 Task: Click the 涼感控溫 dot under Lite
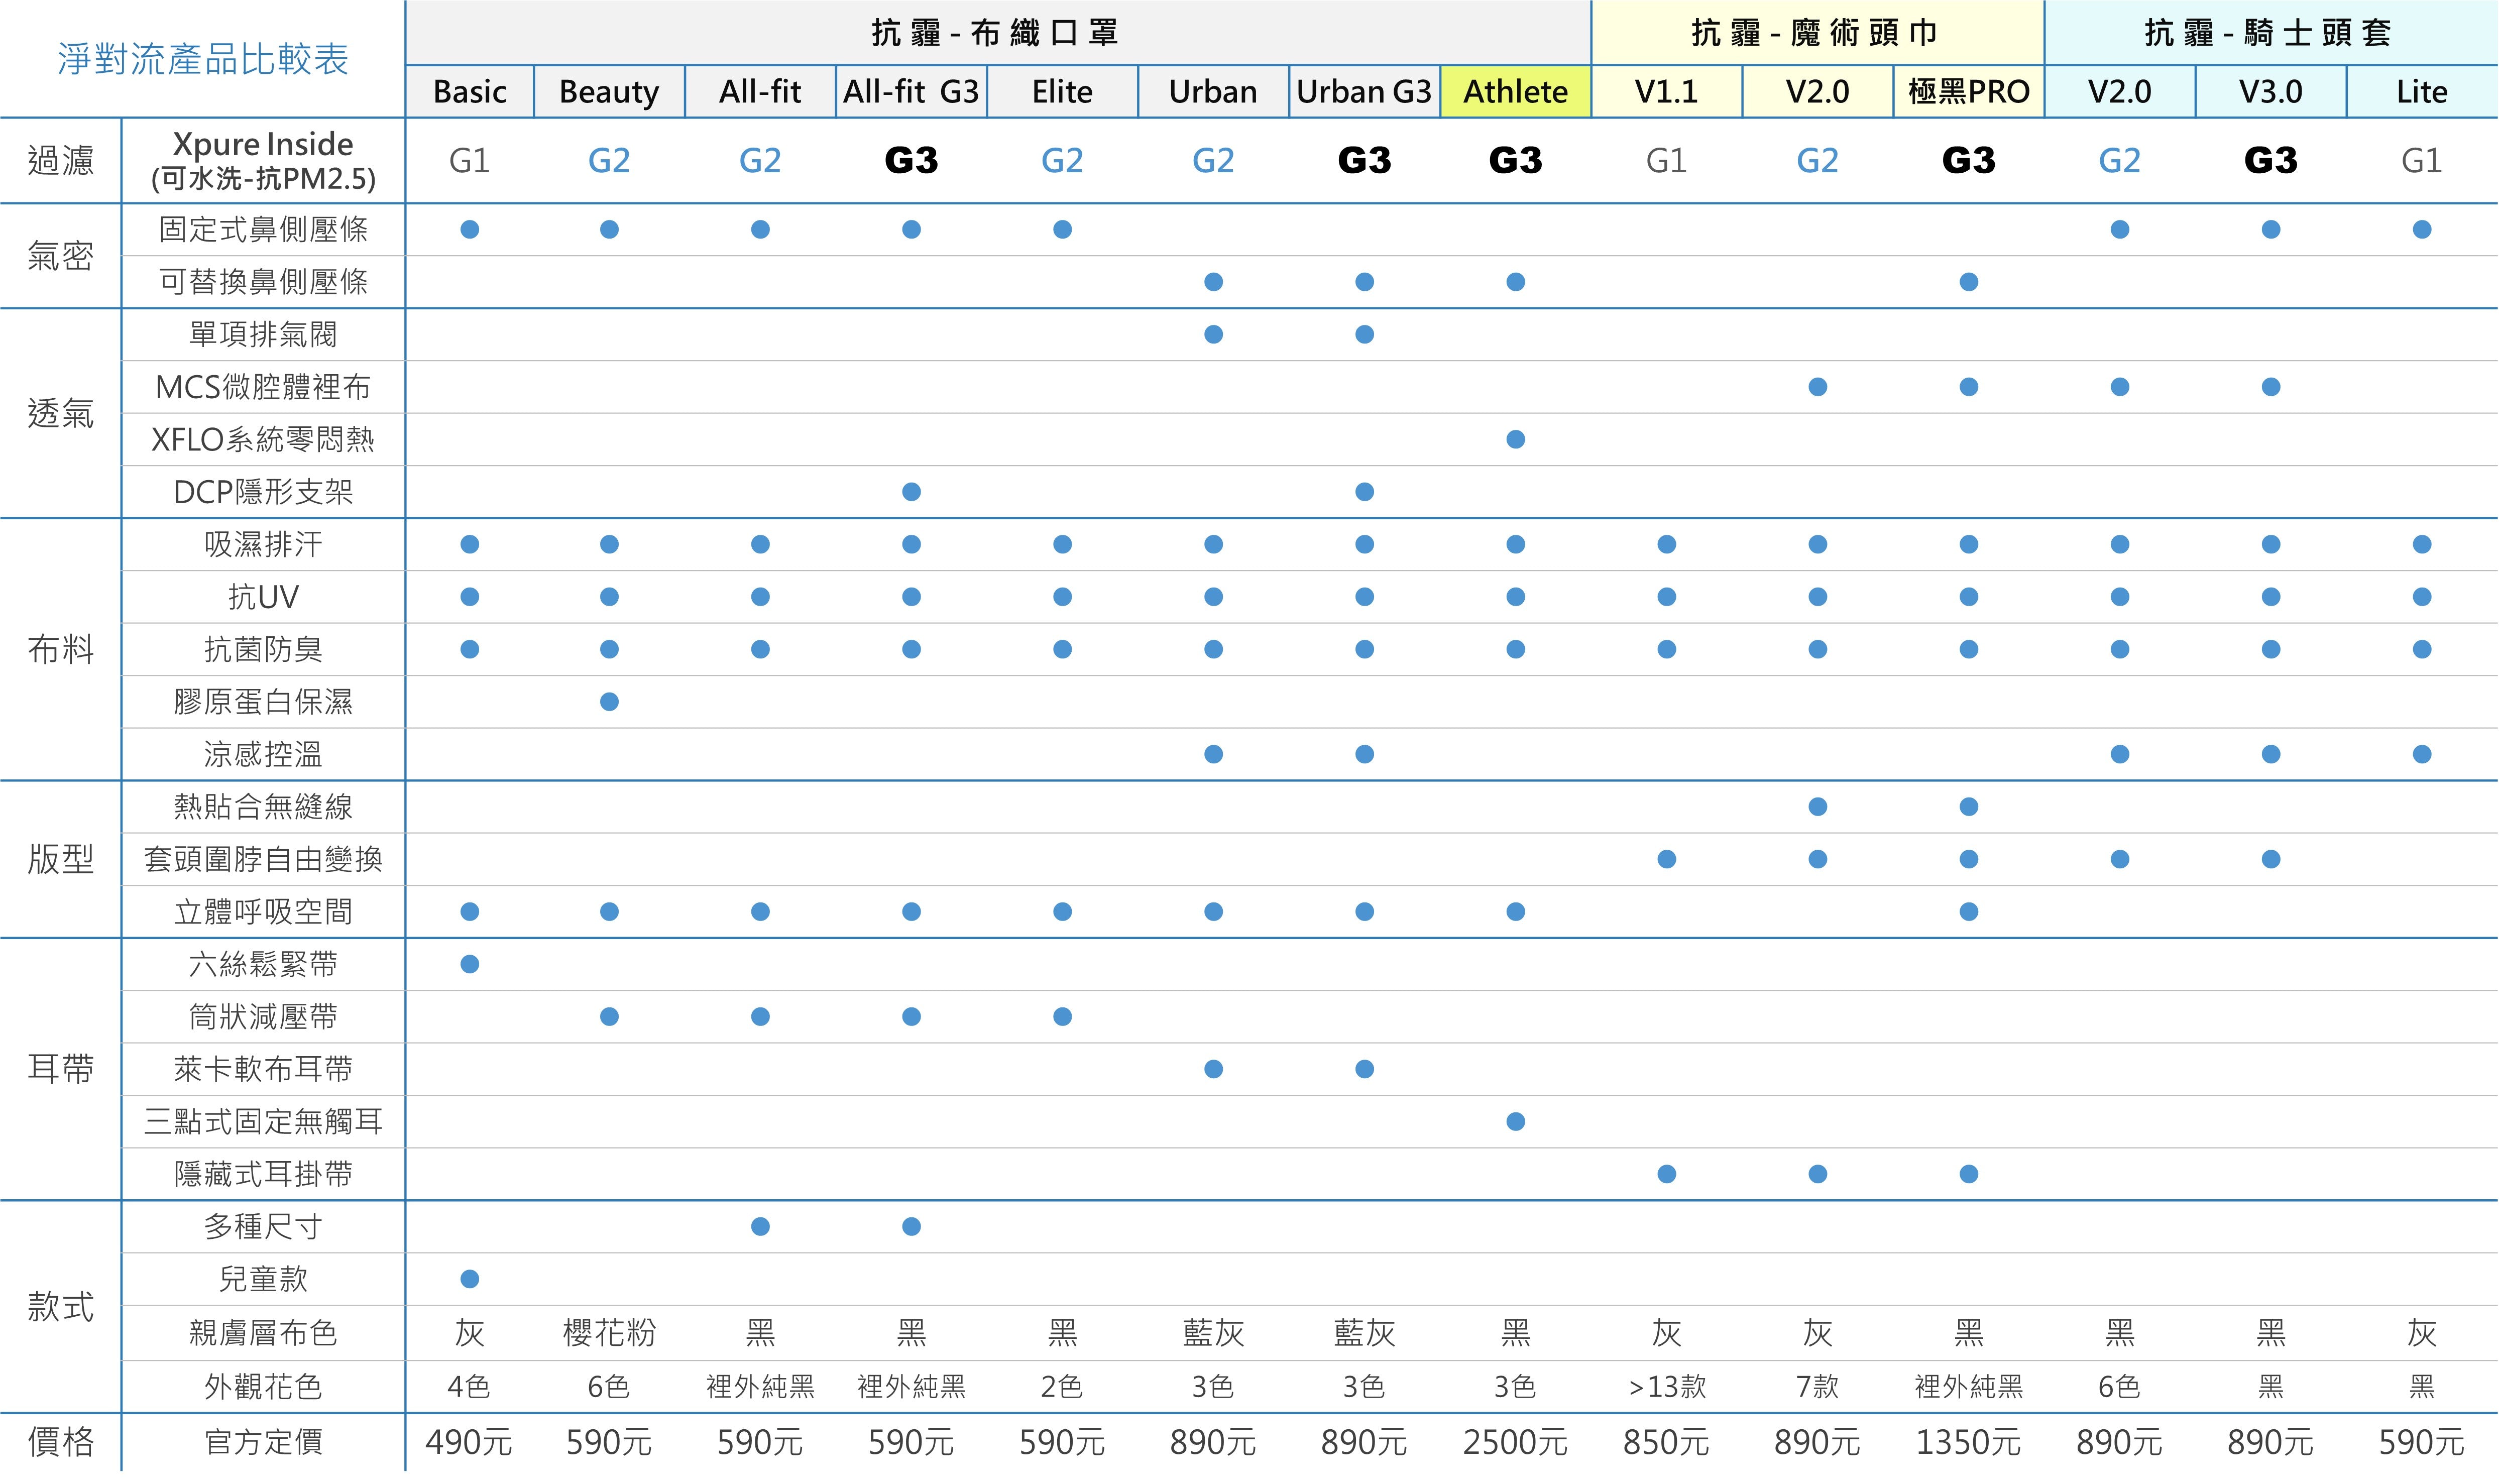point(2422,754)
